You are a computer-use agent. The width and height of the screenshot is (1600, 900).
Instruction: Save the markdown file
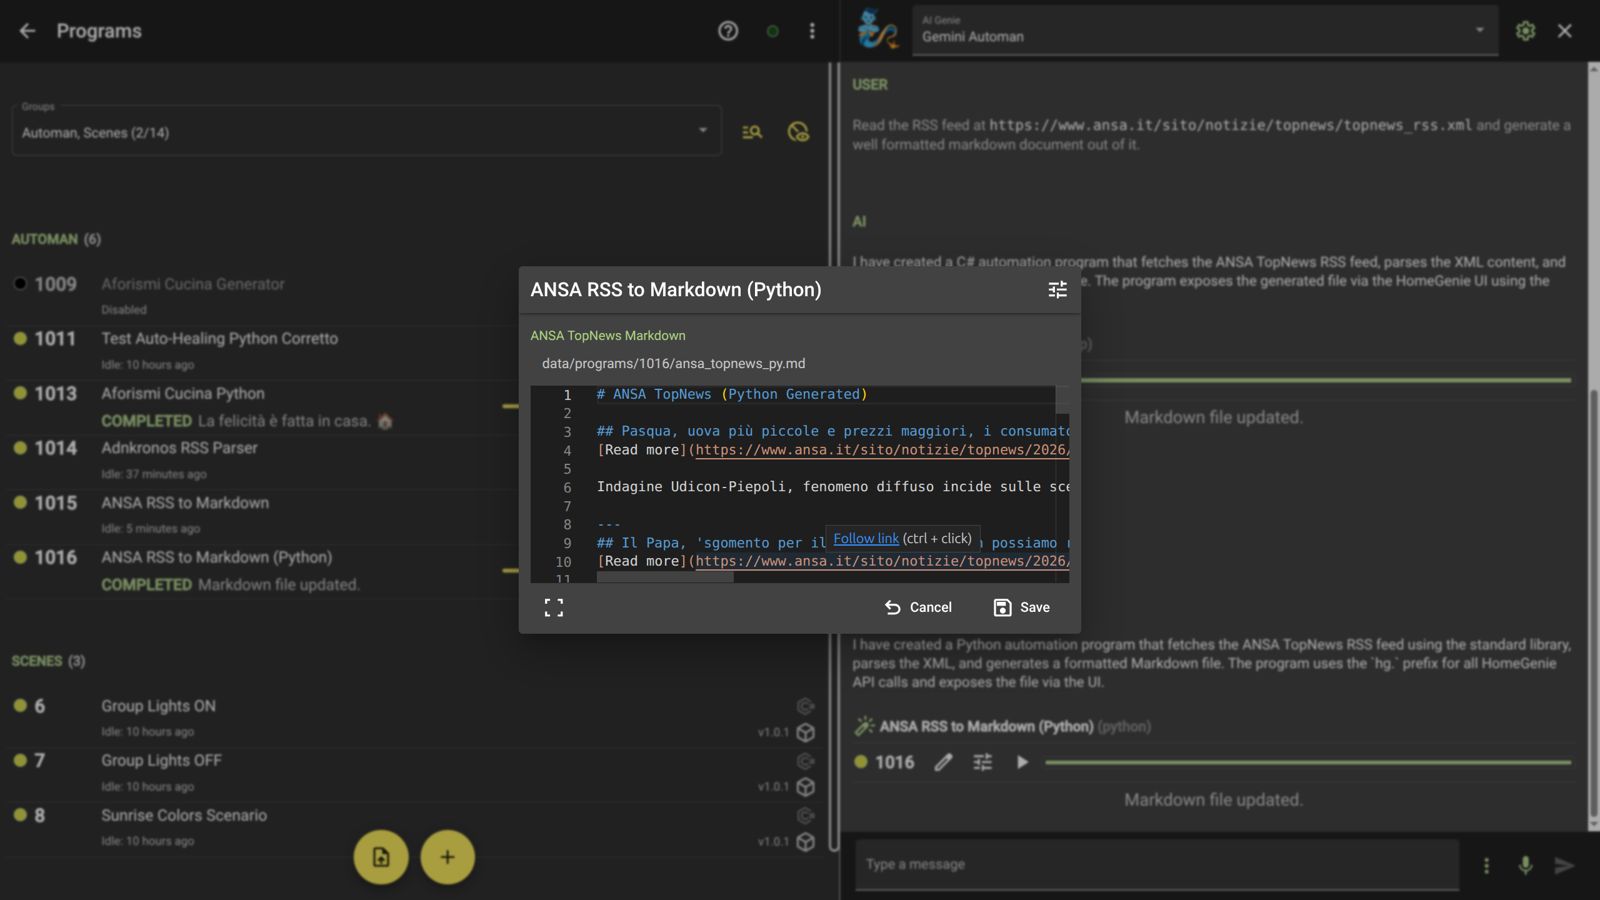point(1021,607)
